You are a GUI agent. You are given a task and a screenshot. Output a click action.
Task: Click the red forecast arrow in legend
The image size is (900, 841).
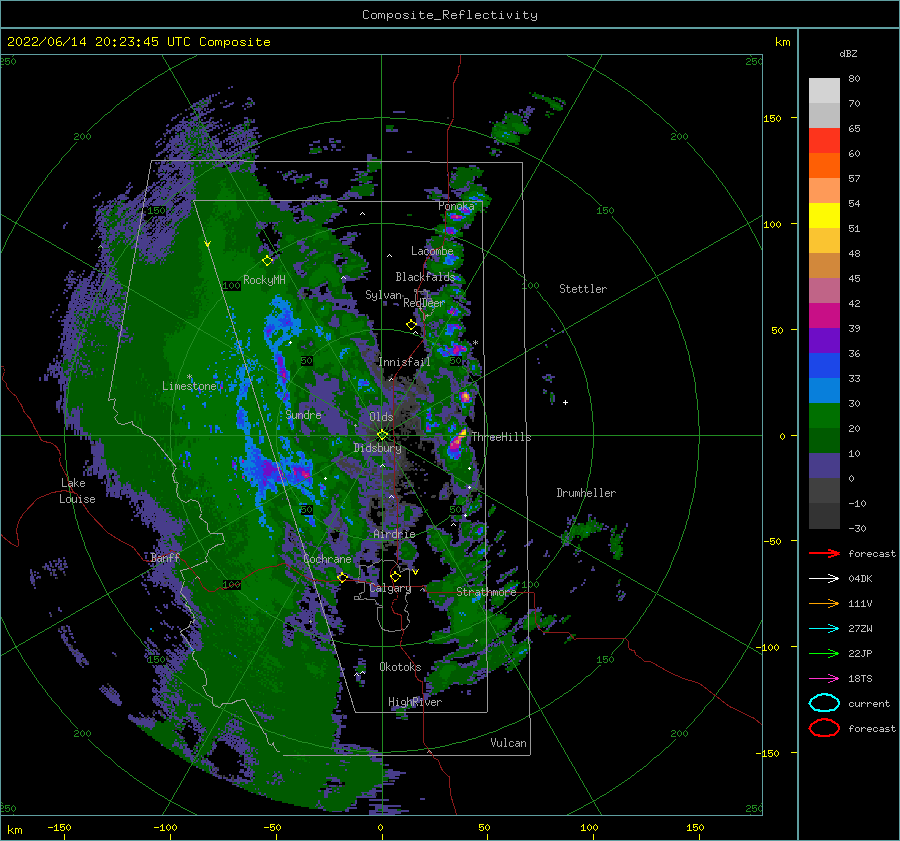tap(824, 553)
